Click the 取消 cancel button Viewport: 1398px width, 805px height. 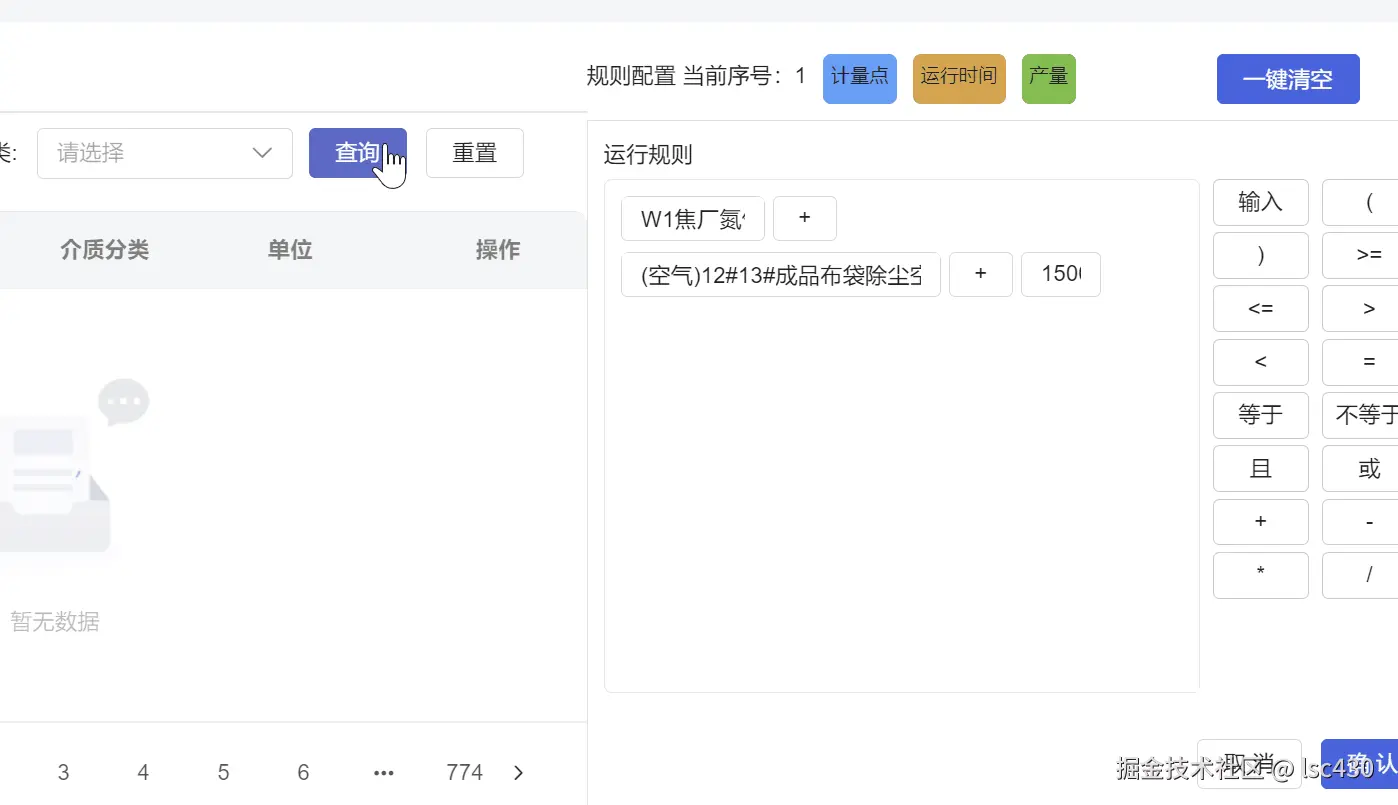click(x=1249, y=764)
